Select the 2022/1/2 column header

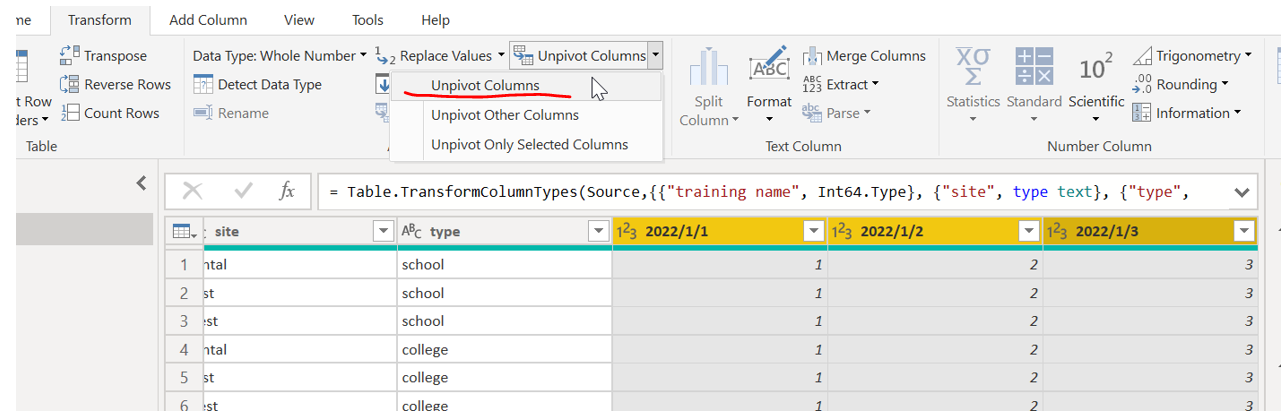[x=935, y=231]
